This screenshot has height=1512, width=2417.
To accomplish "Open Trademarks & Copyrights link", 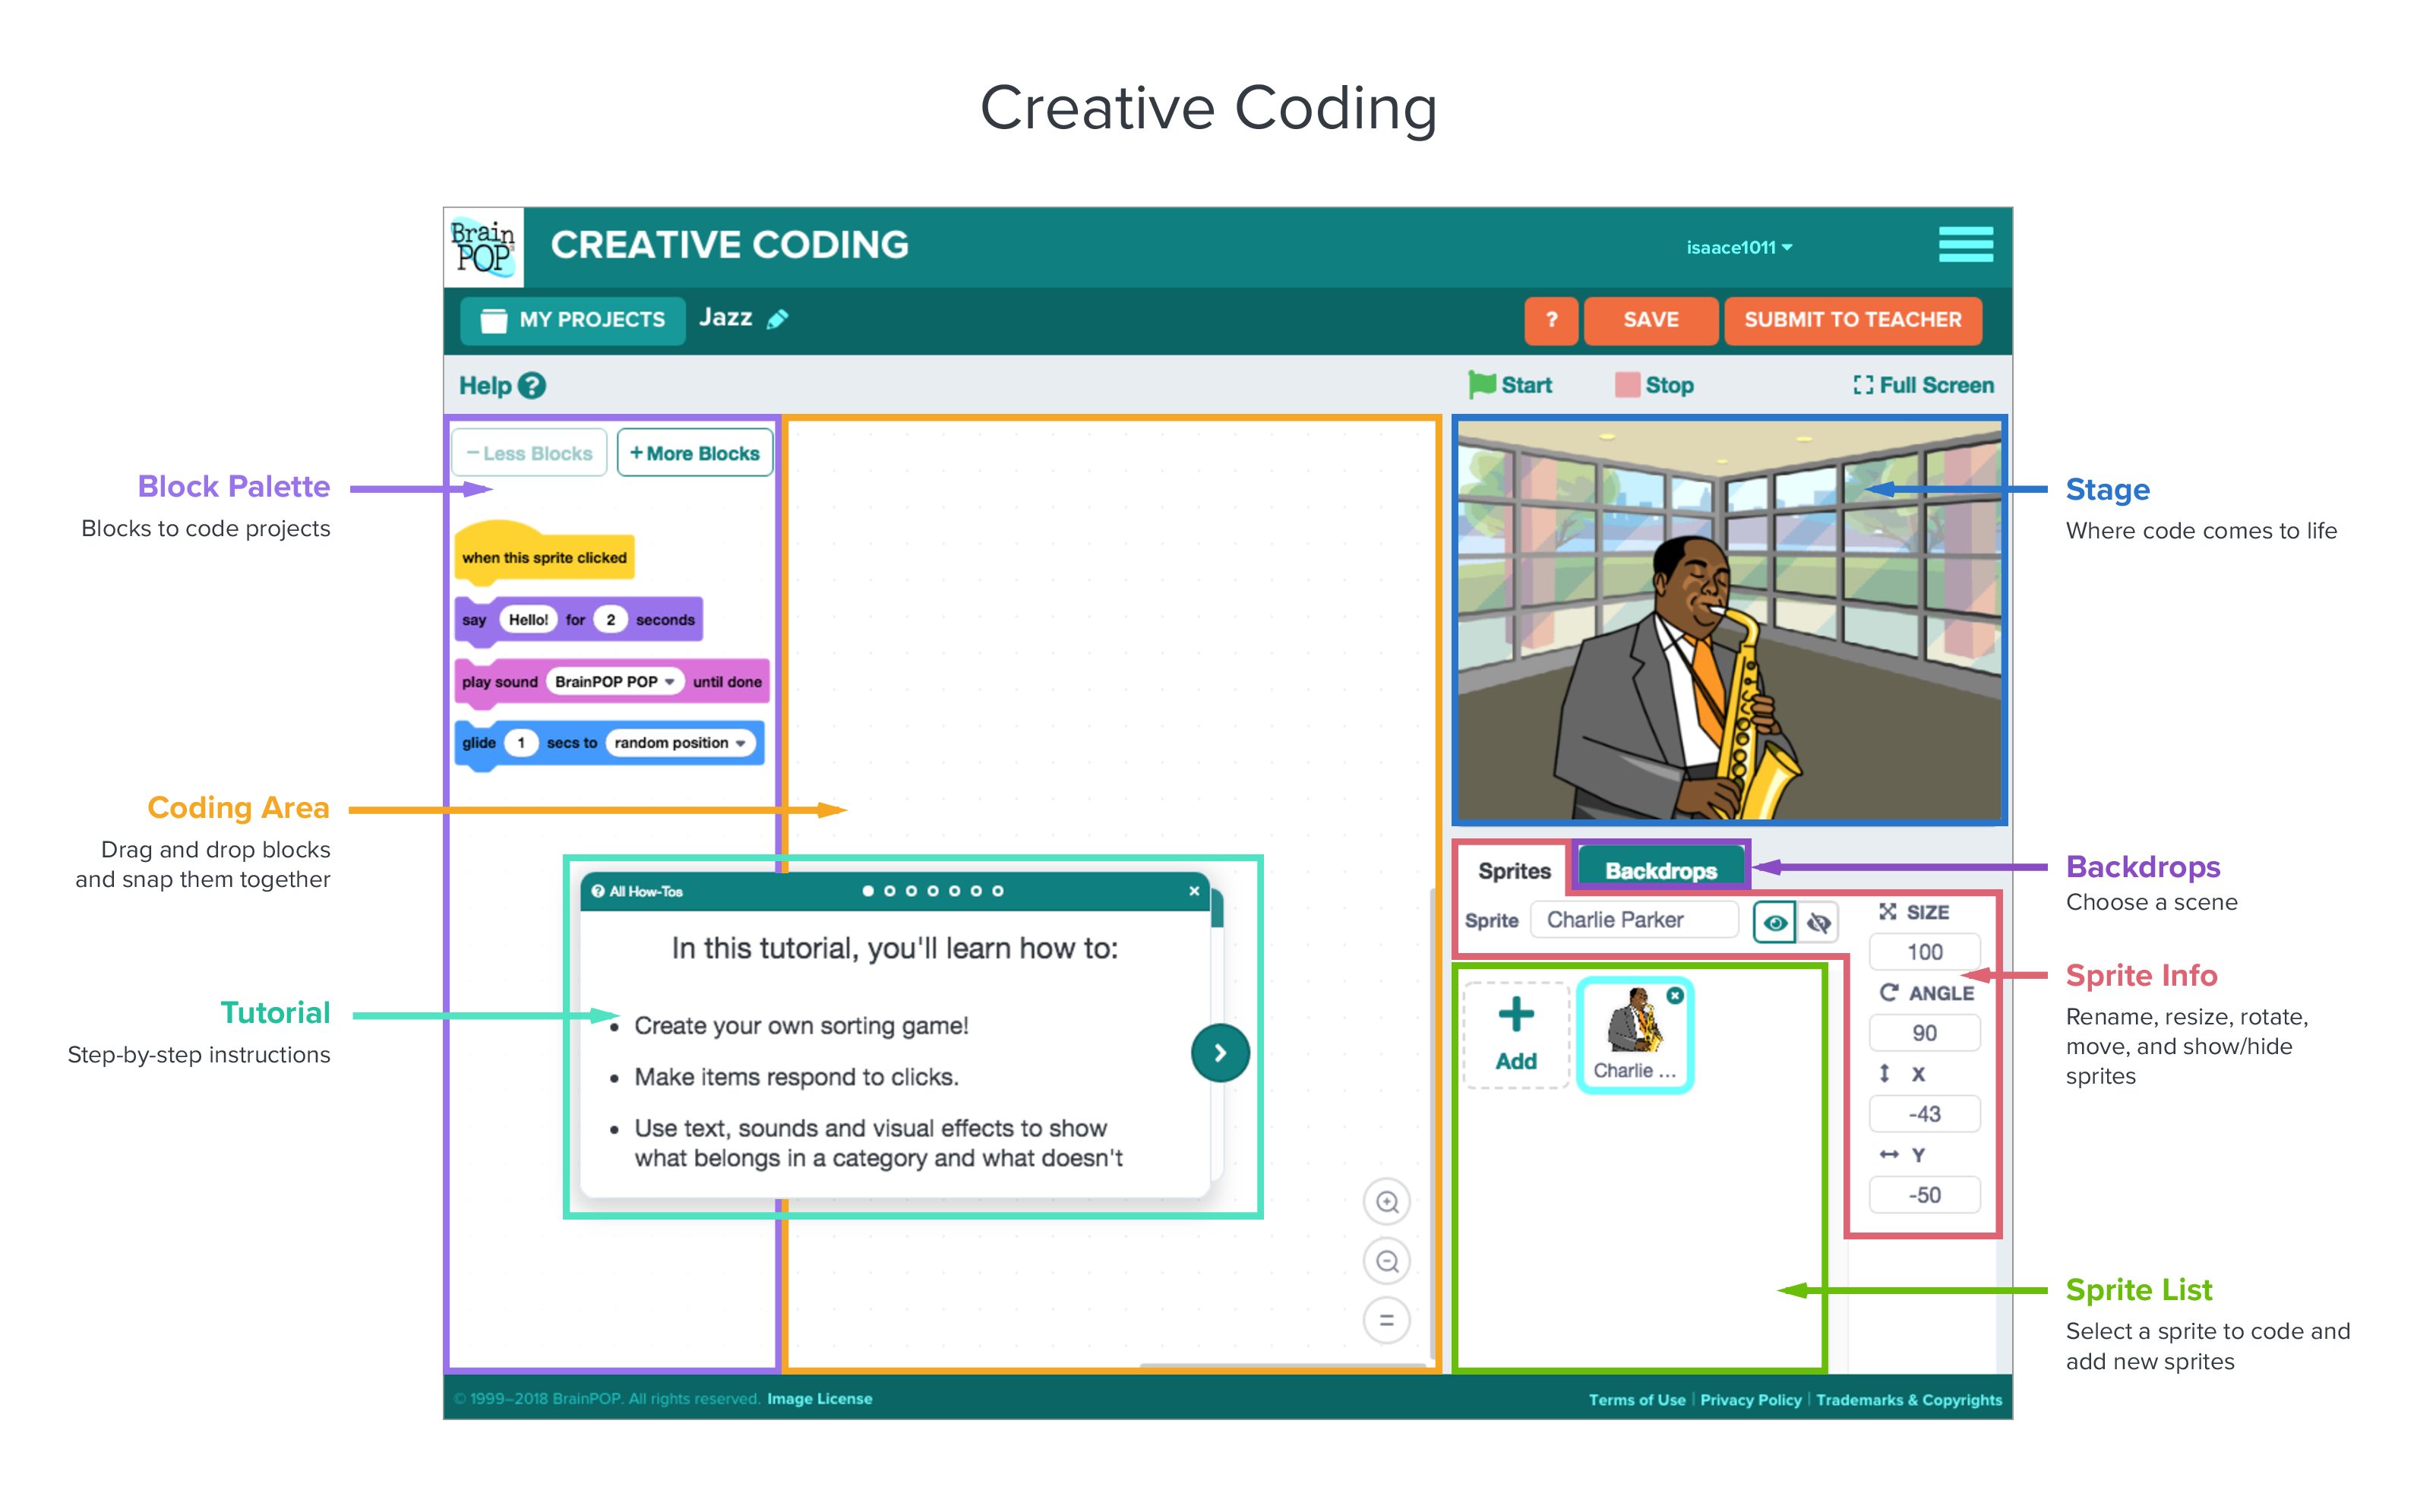I will click(x=1908, y=1399).
